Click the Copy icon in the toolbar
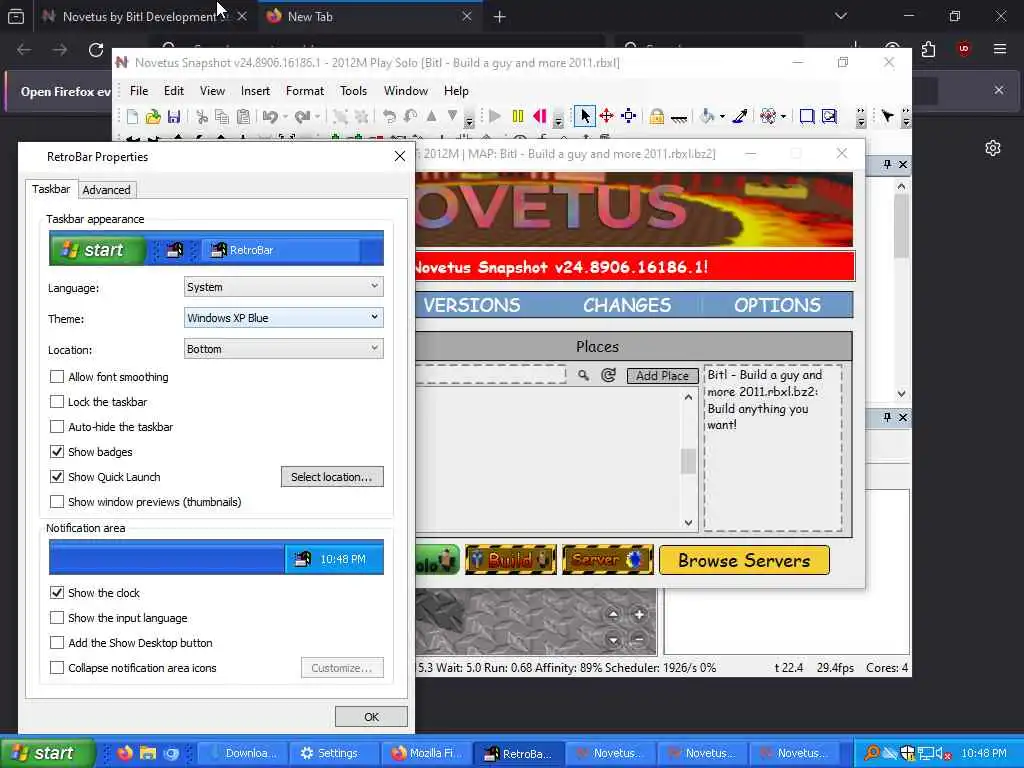Screen dimensions: 1024x768 tap(222, 117)
